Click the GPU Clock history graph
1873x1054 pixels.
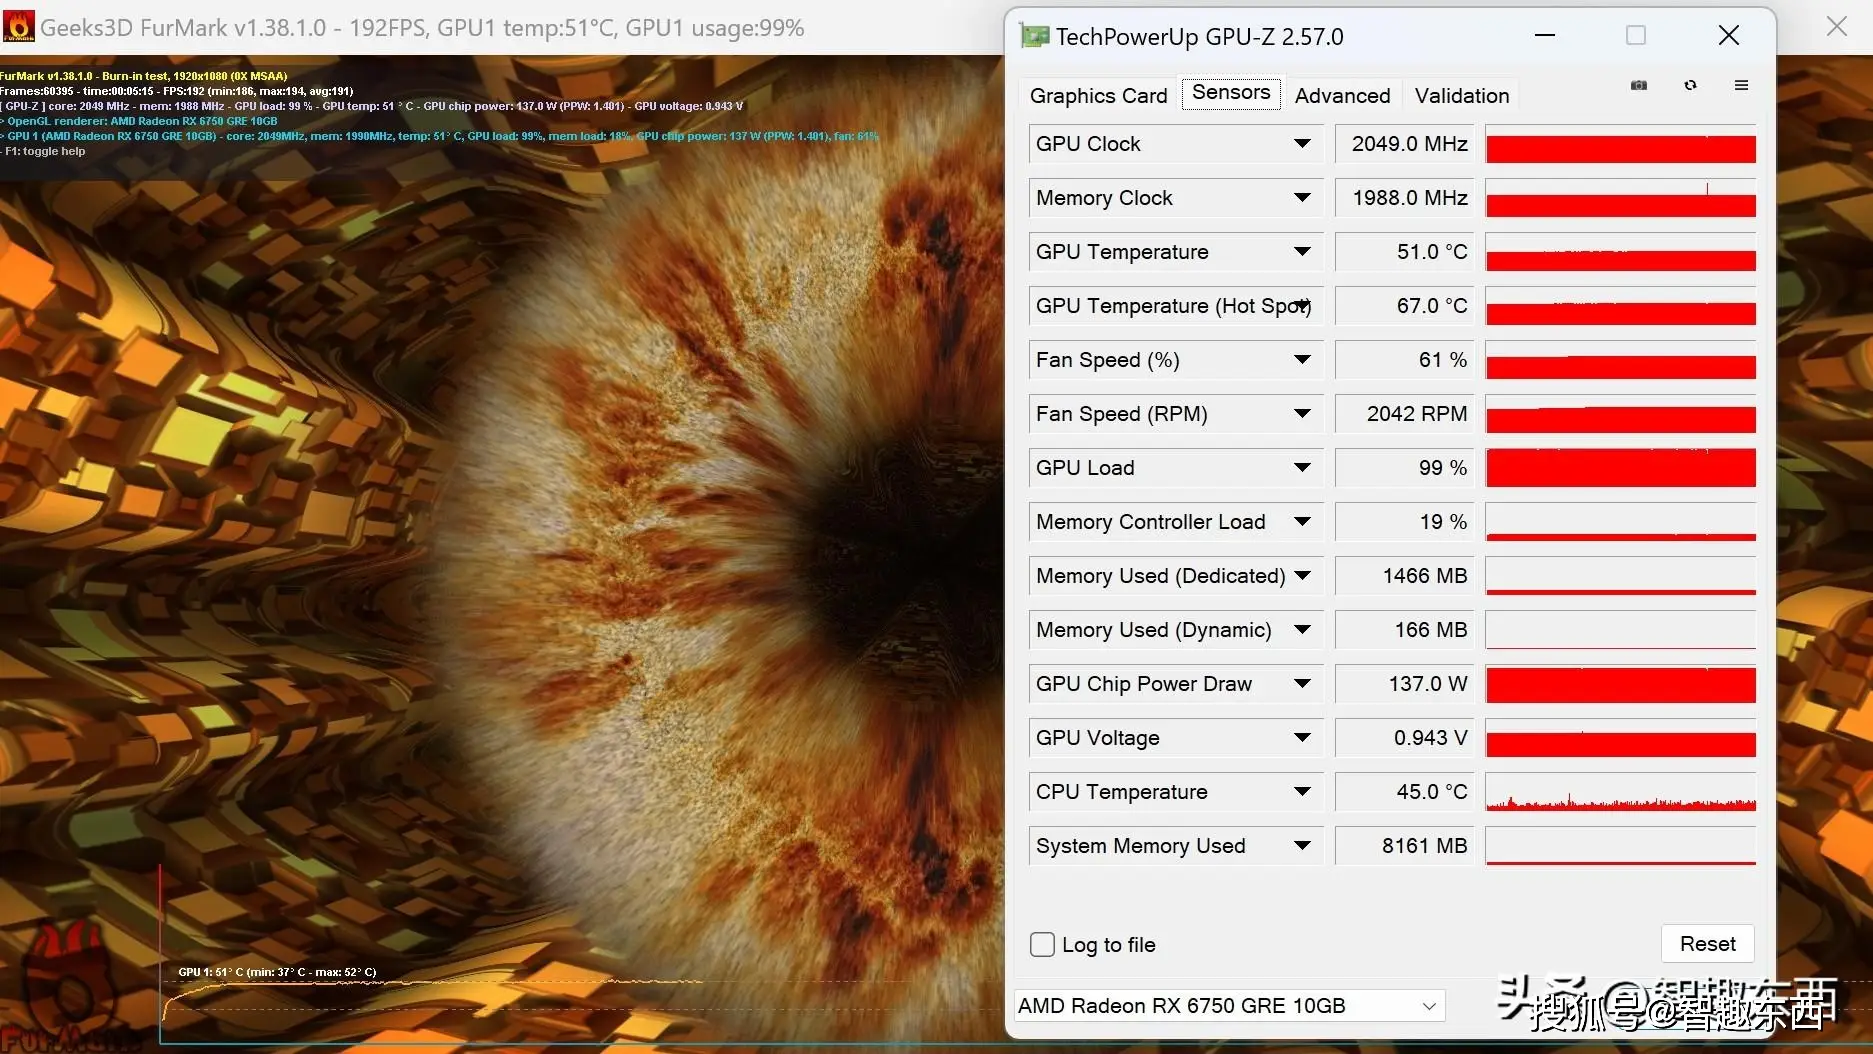(1620, 144)
